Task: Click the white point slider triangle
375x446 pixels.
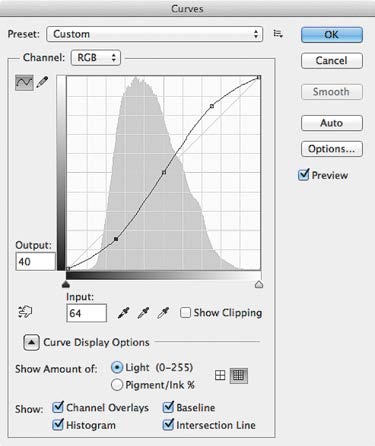Action: [x=259, y=284]
